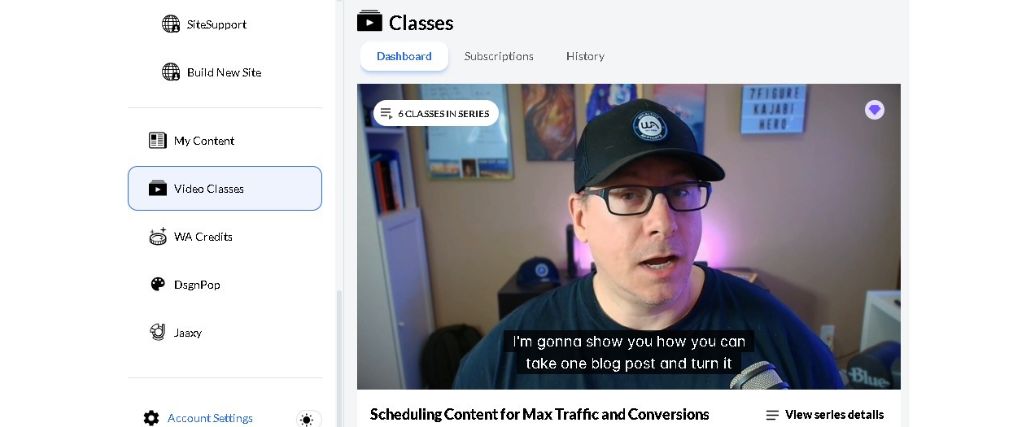Viewport: 1024px width, 427px height.
Task: Click the Build New Site globe icon
Action: [170, 72]
